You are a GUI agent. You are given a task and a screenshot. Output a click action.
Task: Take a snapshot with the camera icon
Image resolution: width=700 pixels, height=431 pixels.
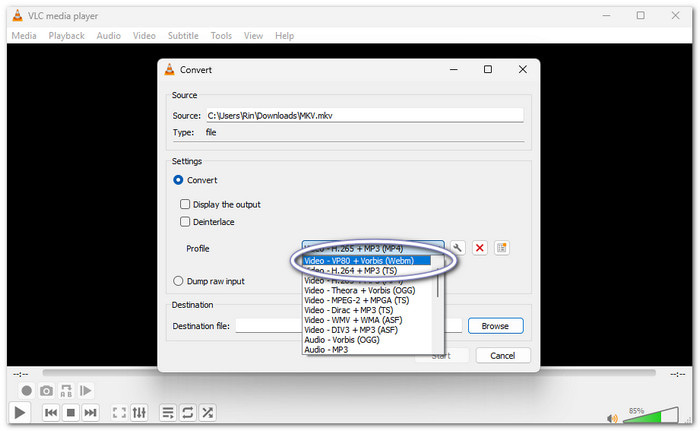[x=46, y=391]
